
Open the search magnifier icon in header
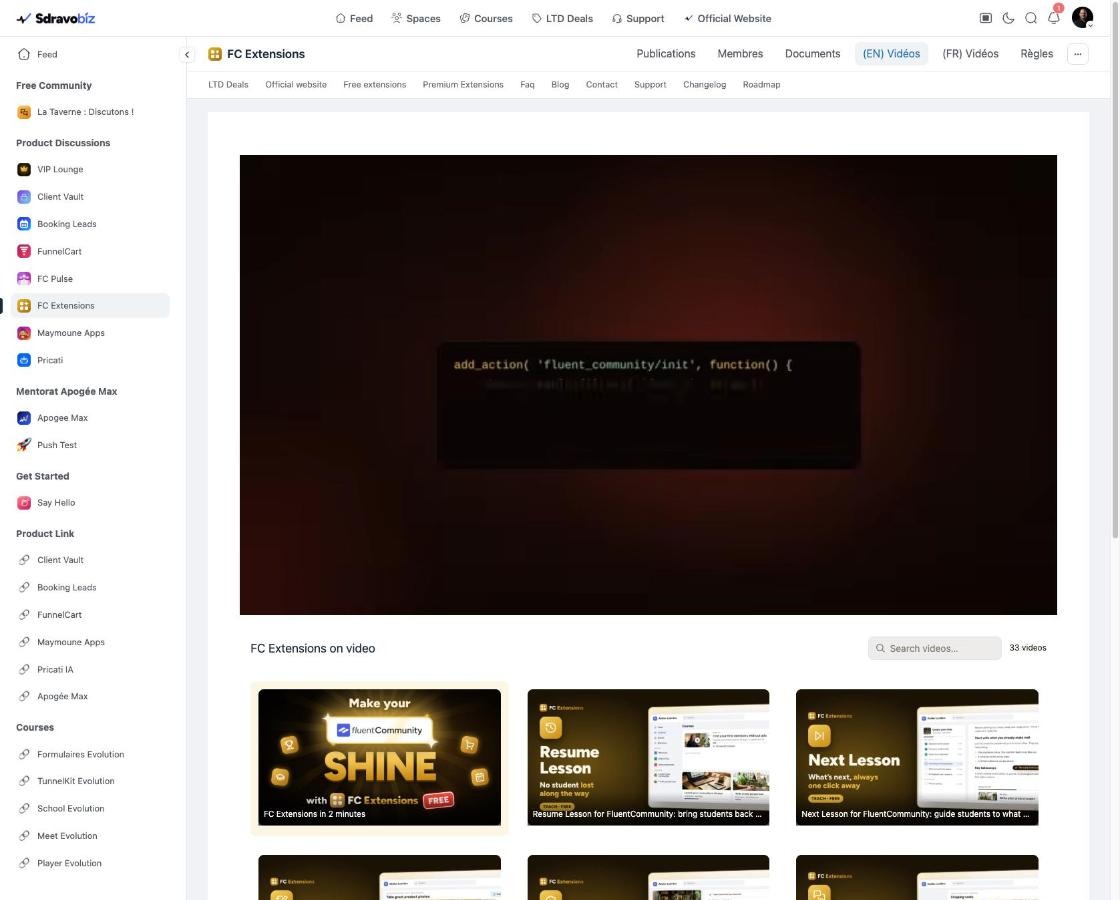coord(1031,18)
